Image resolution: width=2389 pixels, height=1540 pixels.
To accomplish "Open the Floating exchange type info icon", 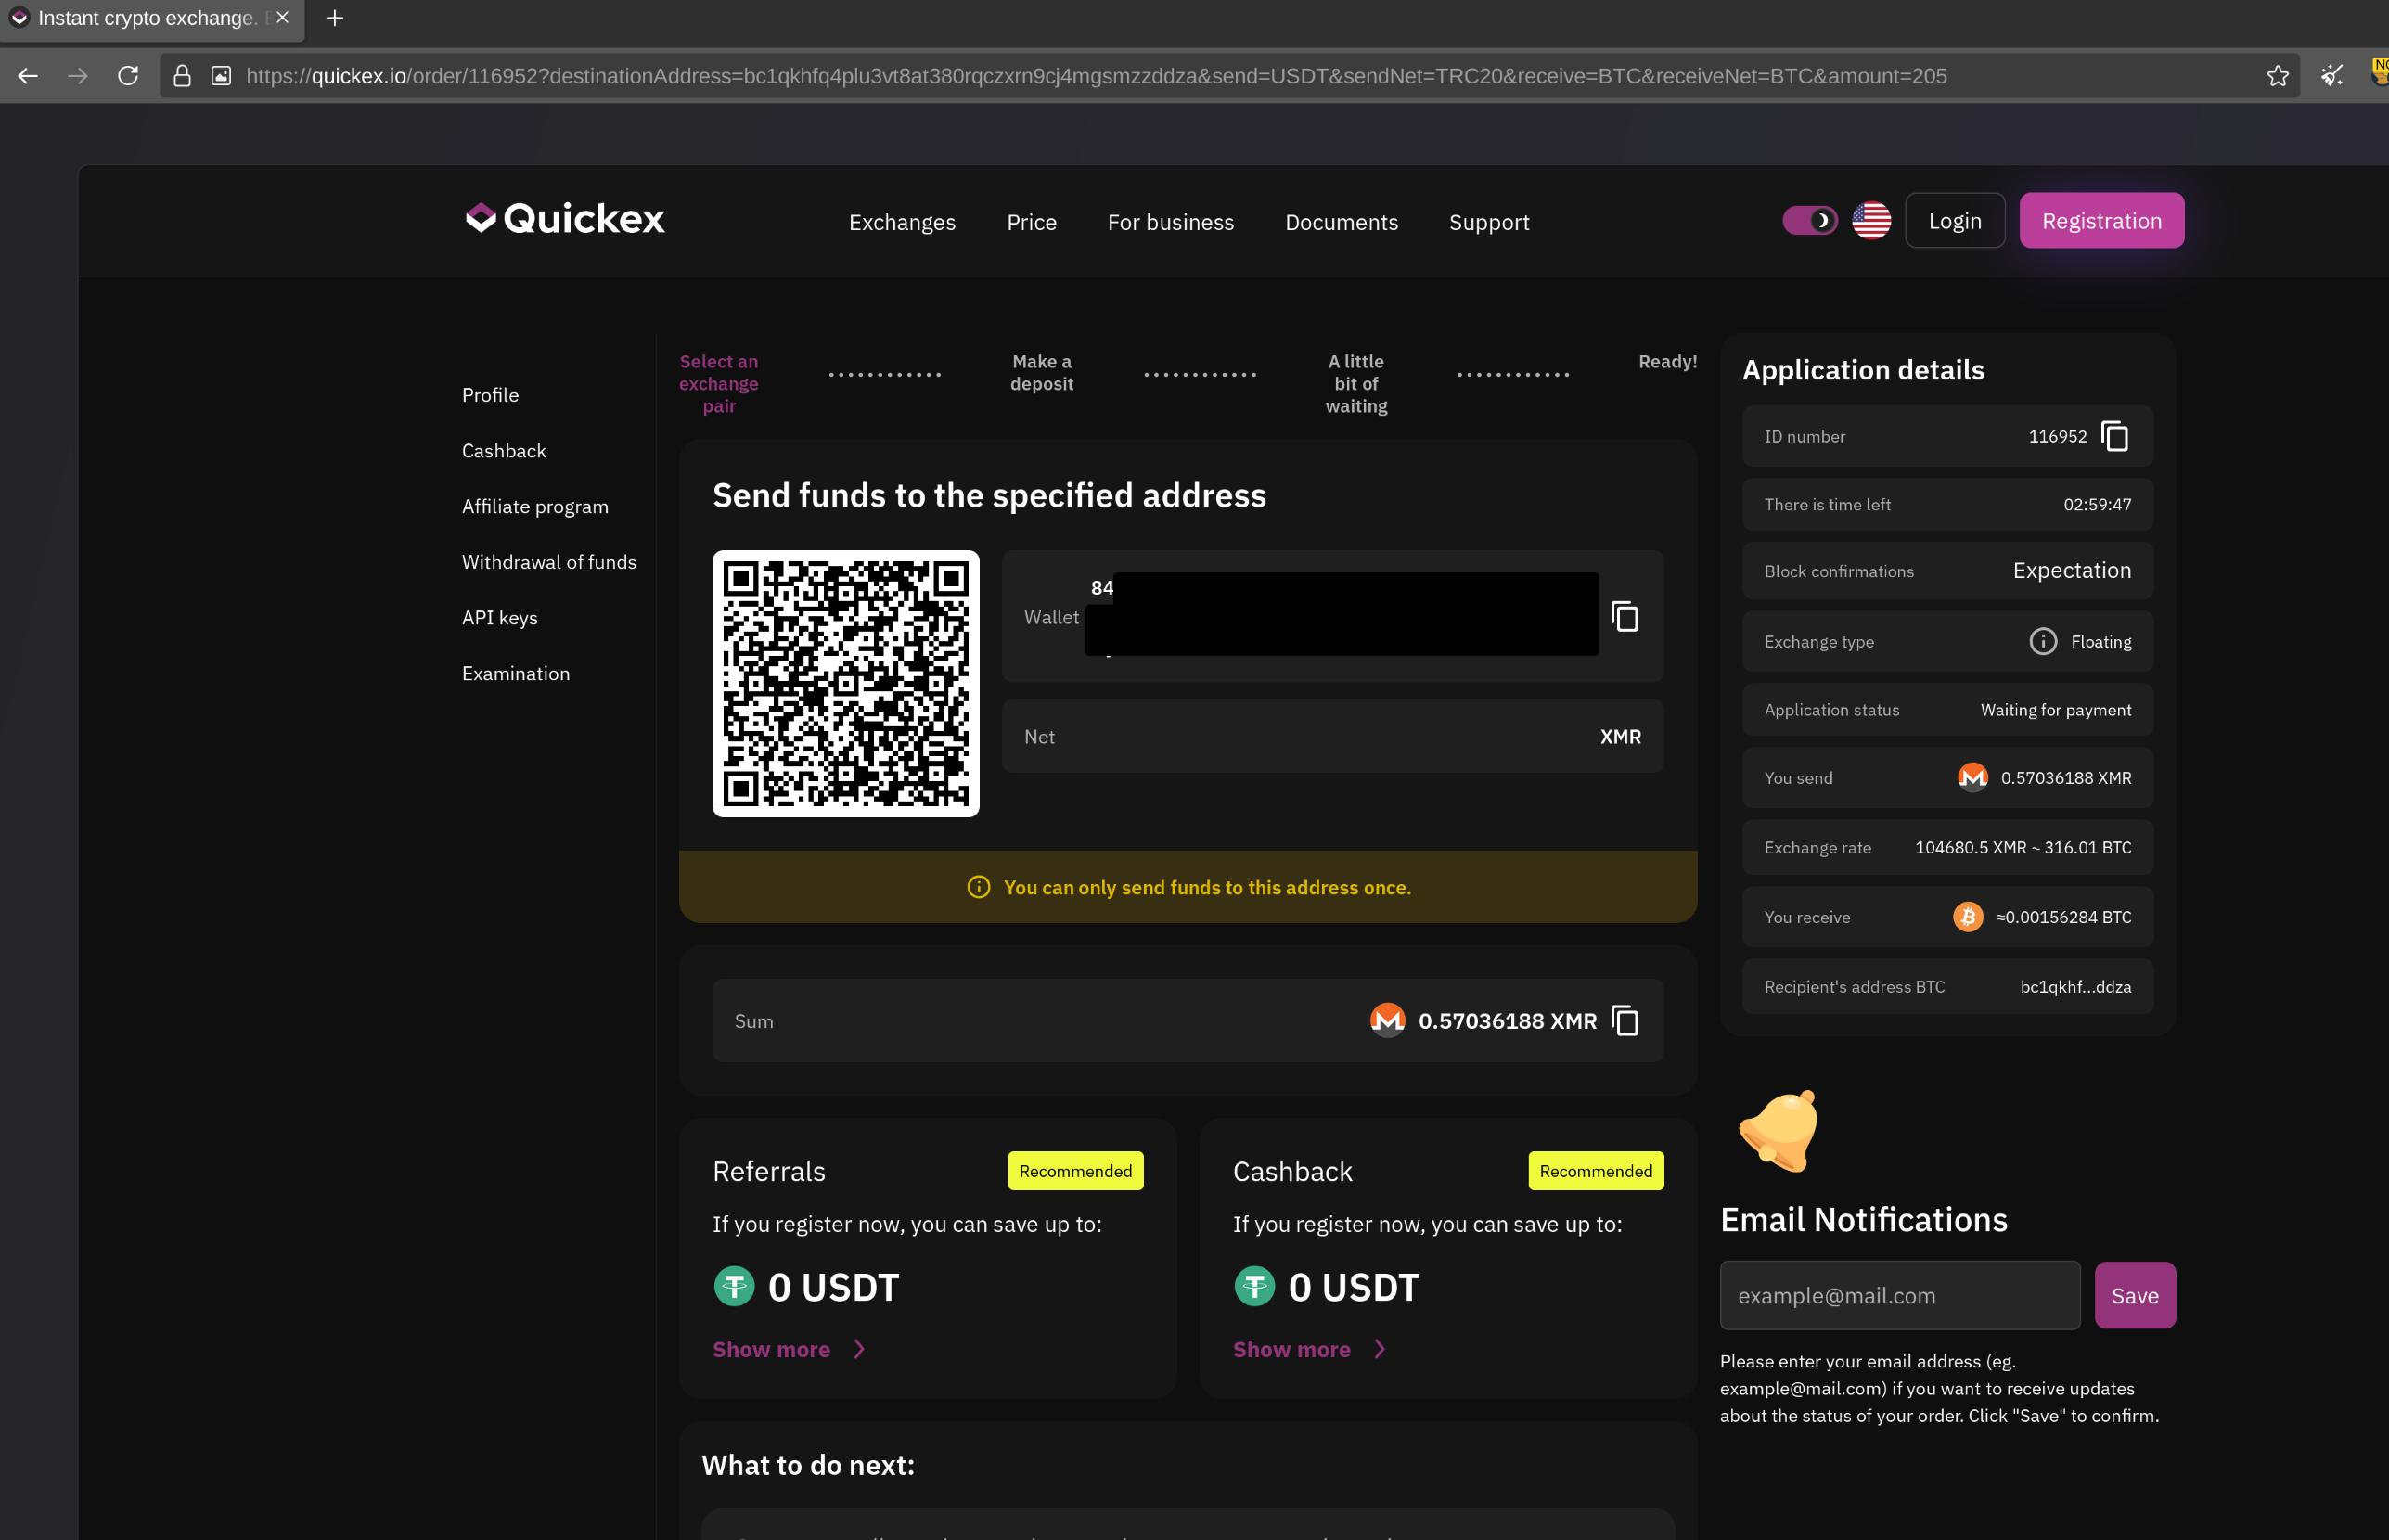I will point(2042,641).
